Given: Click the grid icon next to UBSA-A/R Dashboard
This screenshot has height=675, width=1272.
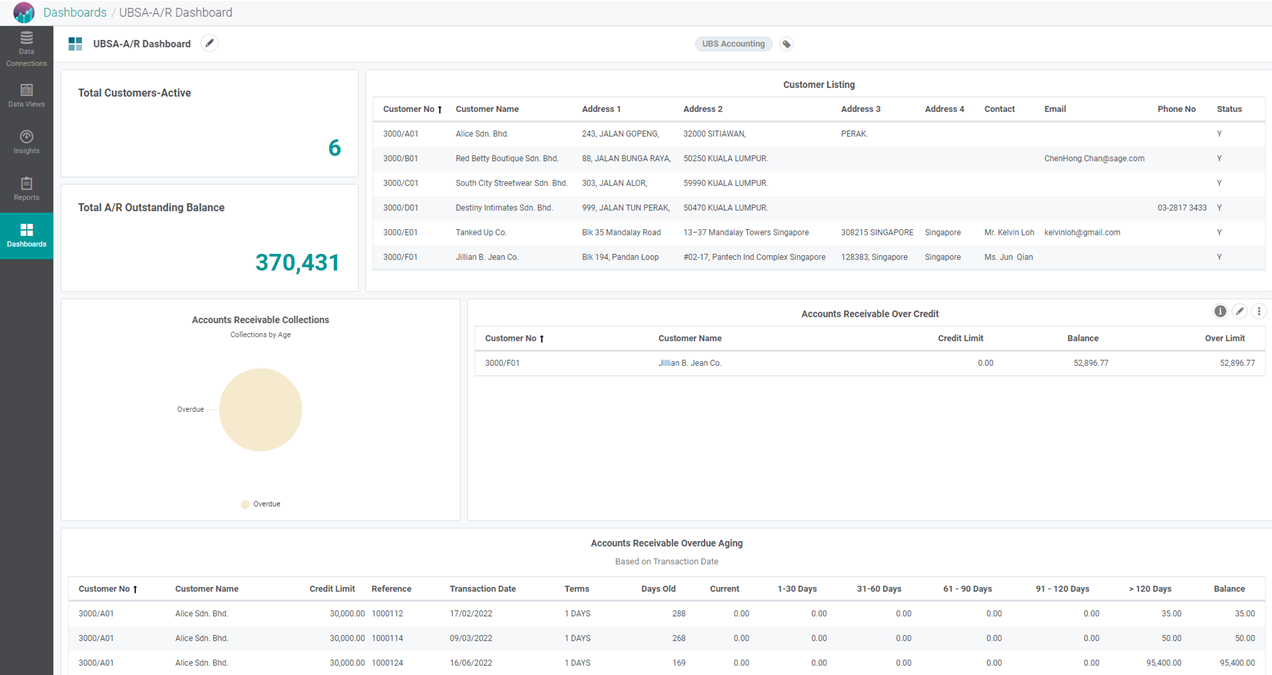Looking at the screenshot, I should tap(75, 44).
